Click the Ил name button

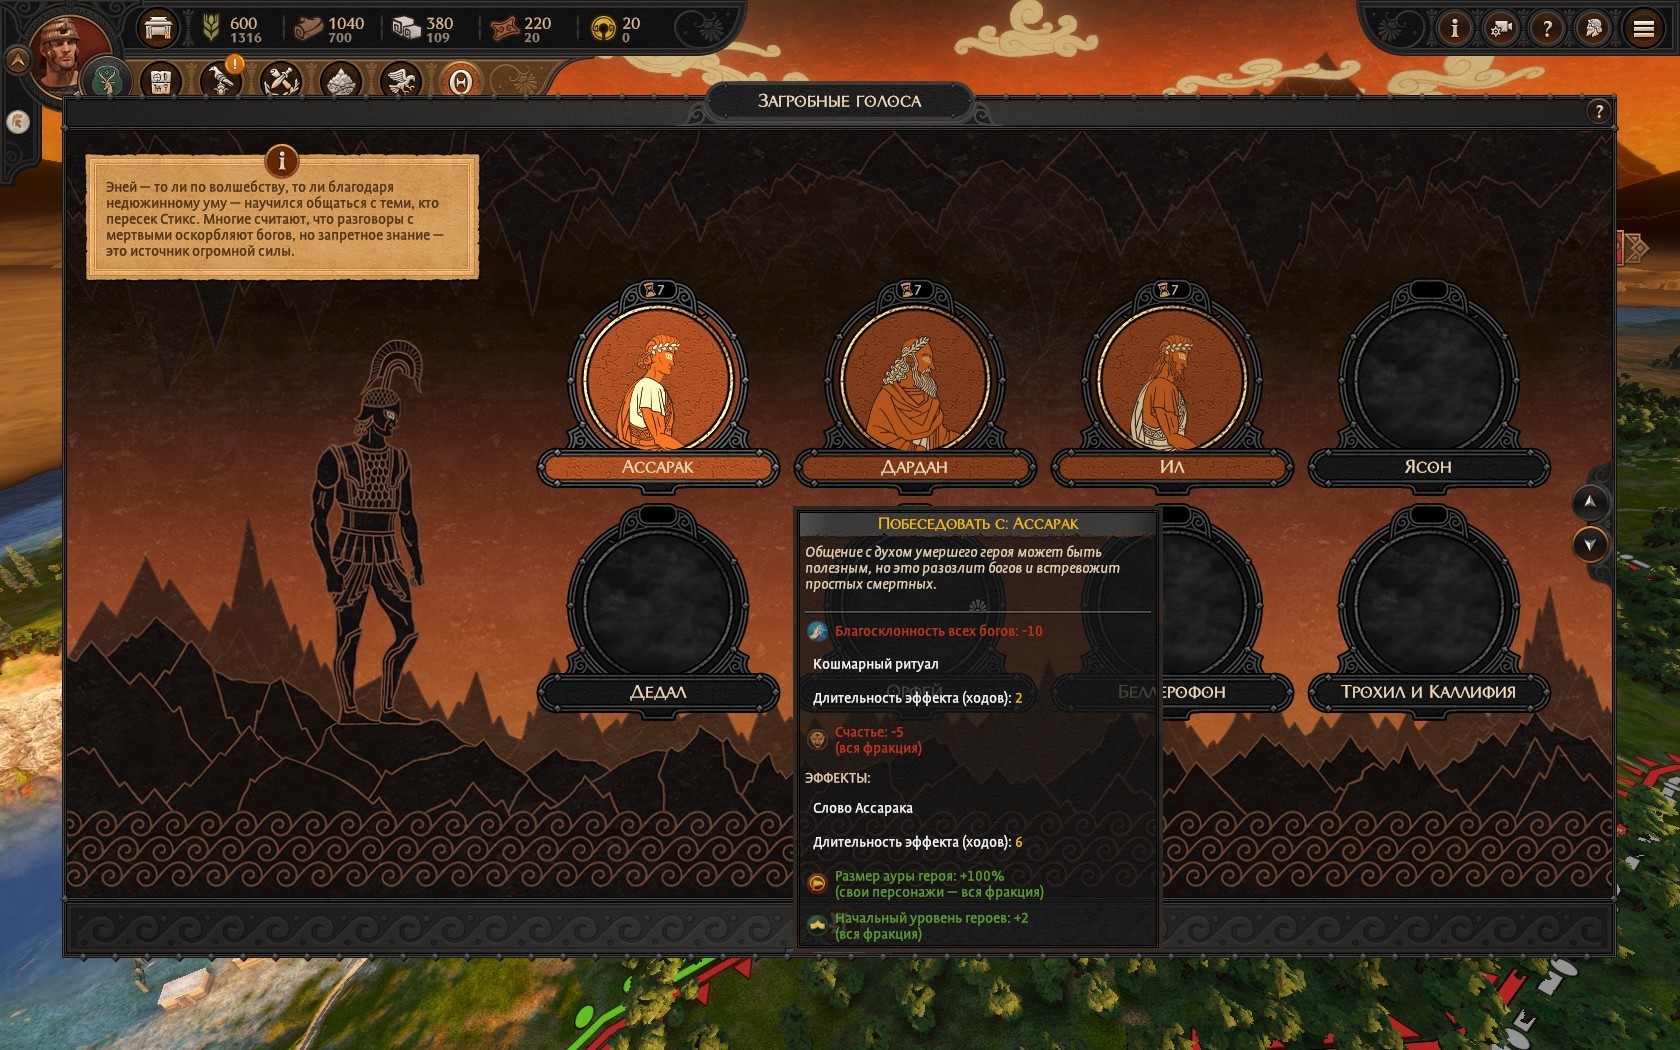coord(1171,467)
